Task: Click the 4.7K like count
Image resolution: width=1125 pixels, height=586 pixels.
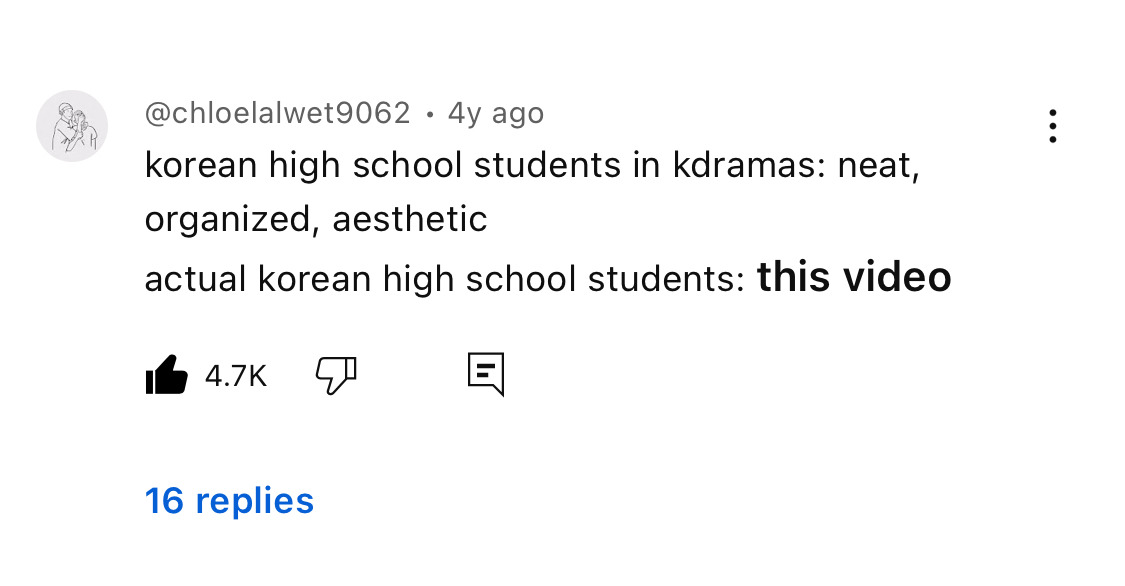Action: [236, 376]
